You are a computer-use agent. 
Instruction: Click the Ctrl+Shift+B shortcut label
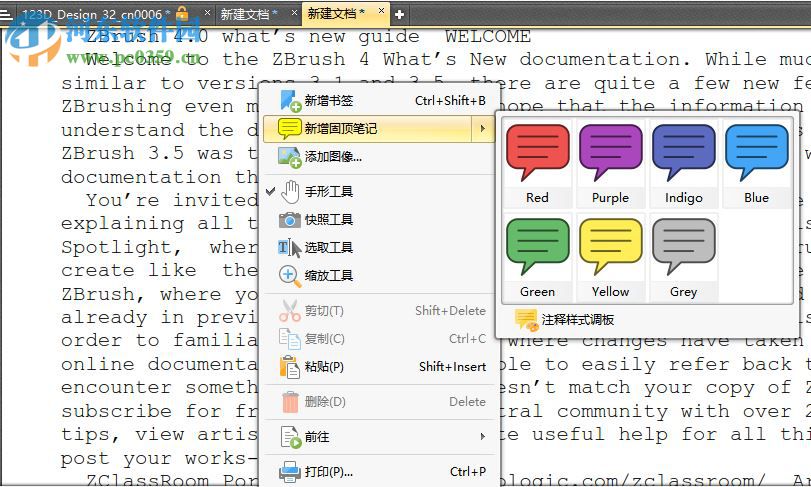[450, 101]
